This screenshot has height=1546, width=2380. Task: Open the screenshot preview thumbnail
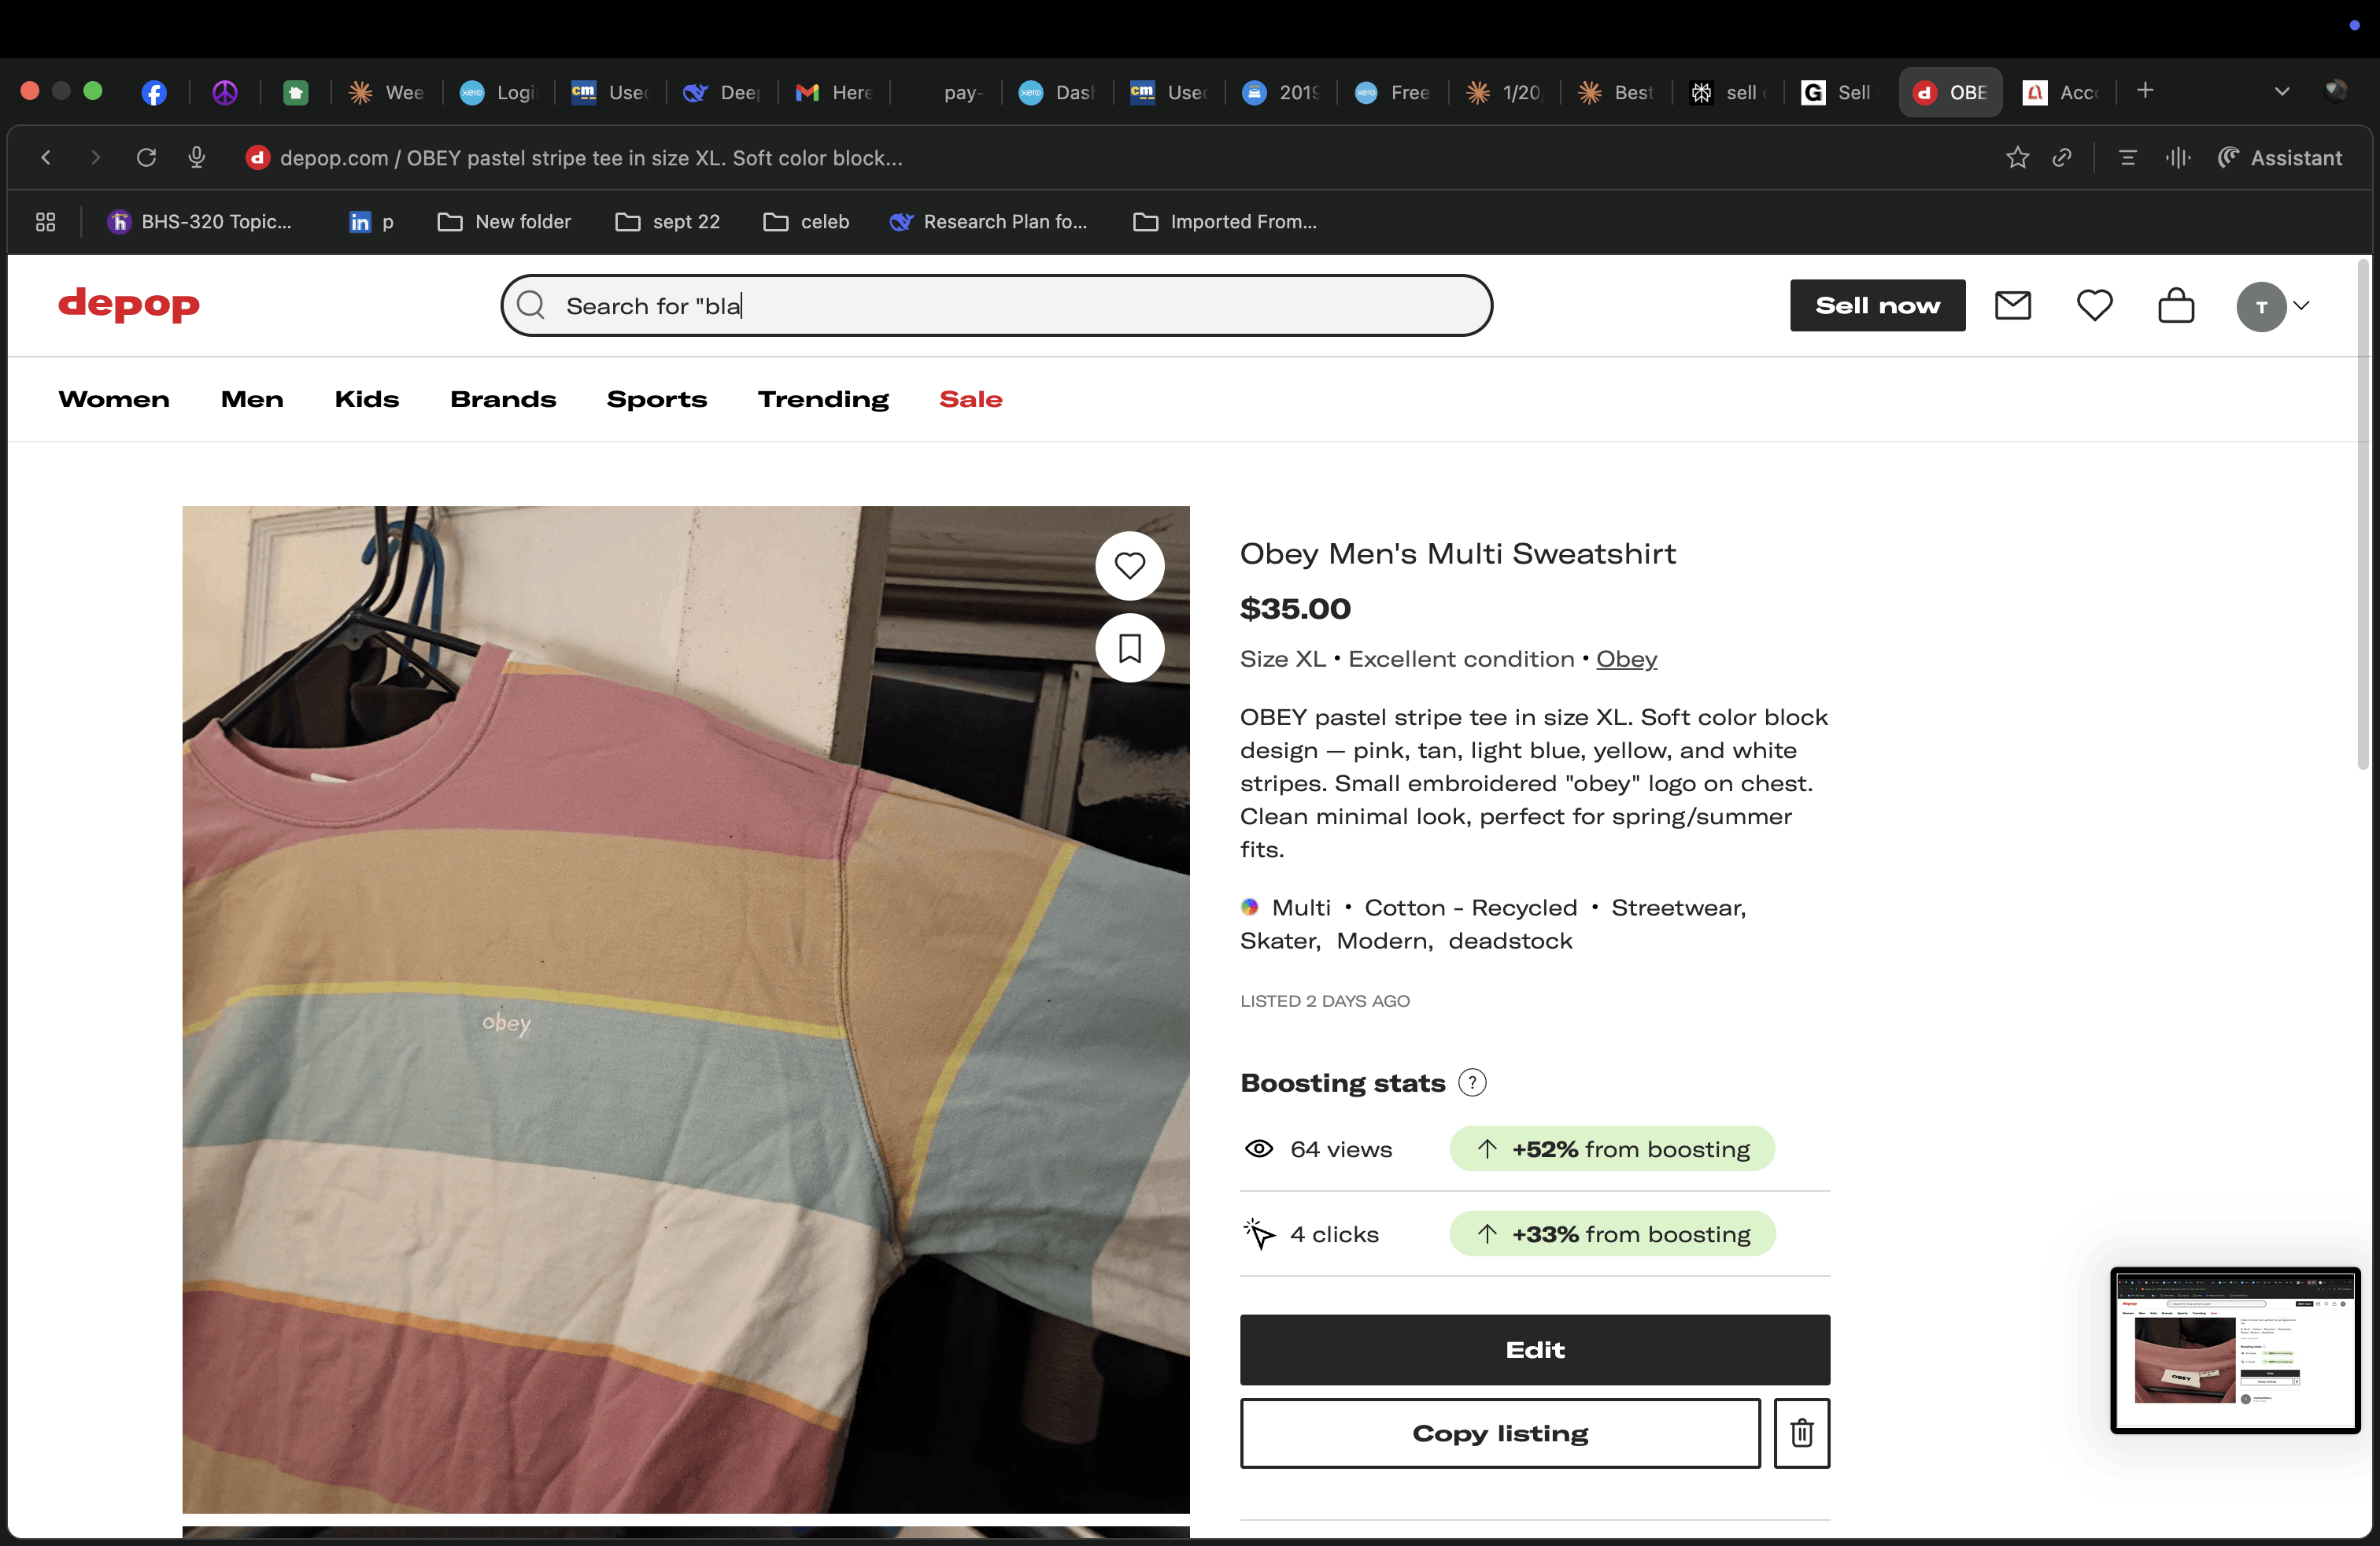click(2235, 1350)
